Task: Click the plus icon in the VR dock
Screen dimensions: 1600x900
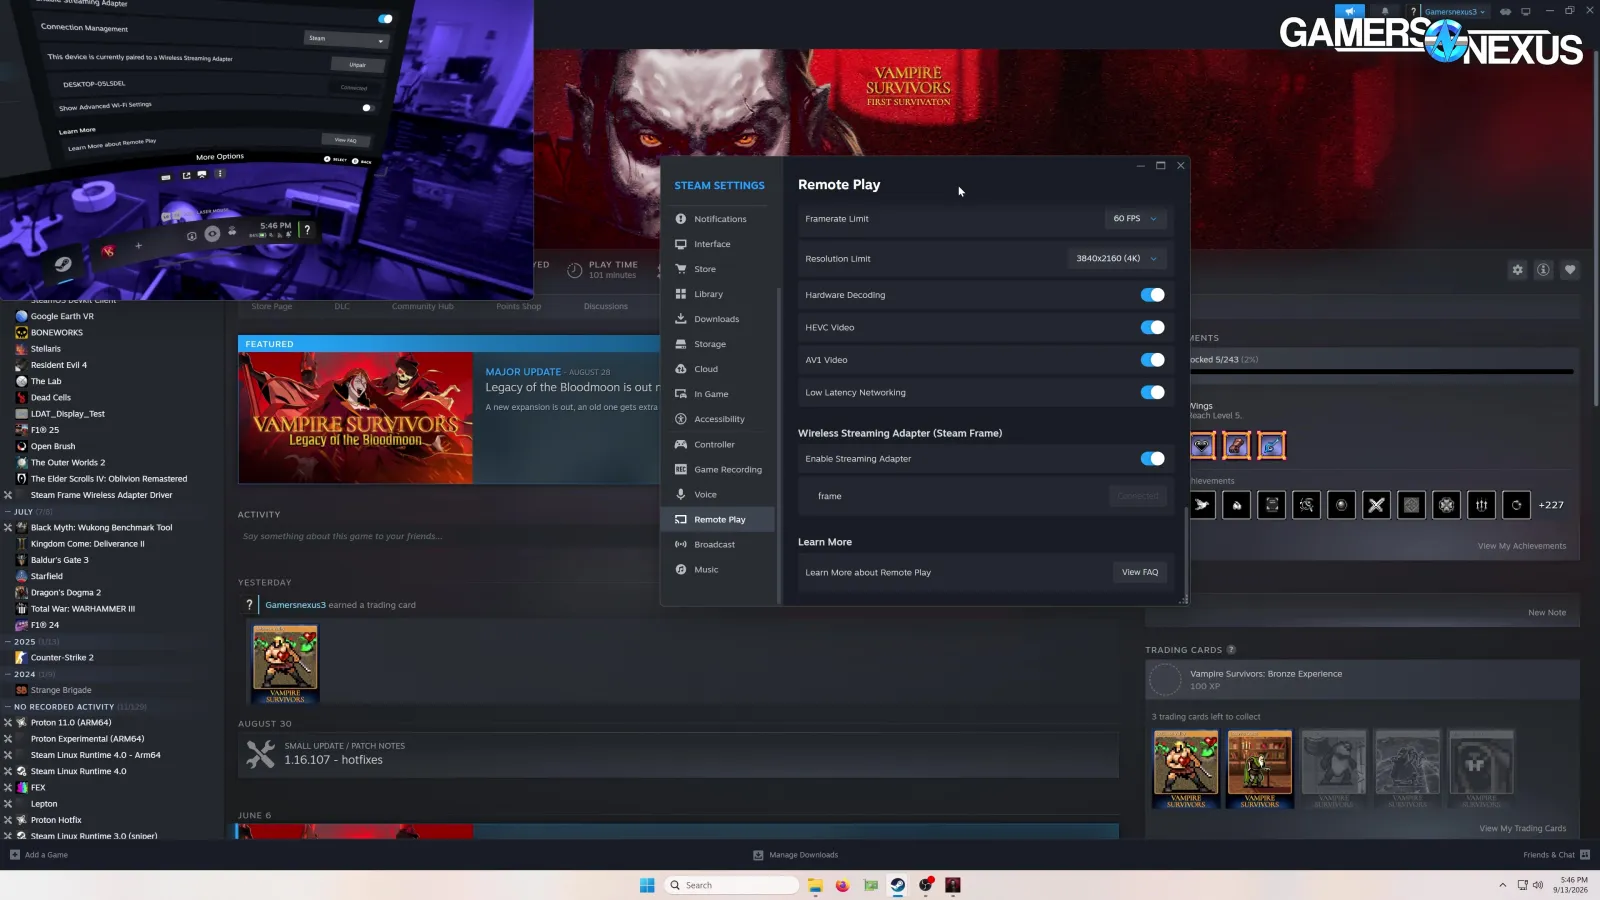Action: pyautogui.click(x=139, y=245)
